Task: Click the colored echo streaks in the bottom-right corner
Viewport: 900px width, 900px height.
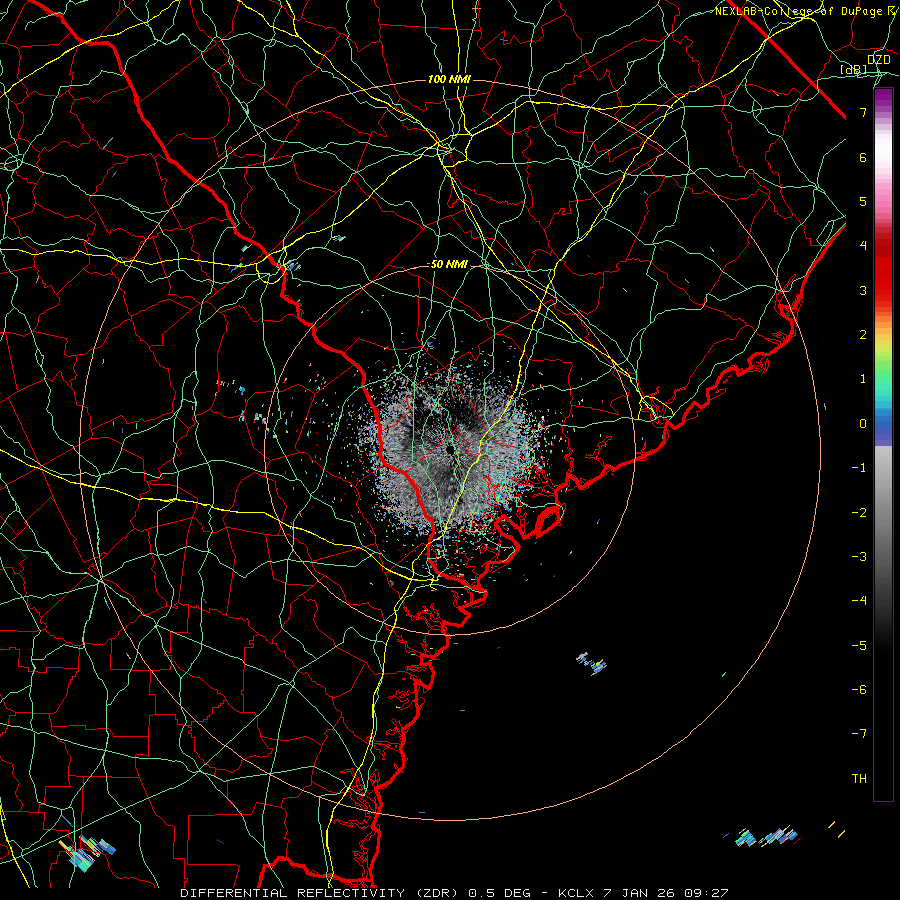Action: click(x=769, y=837)
